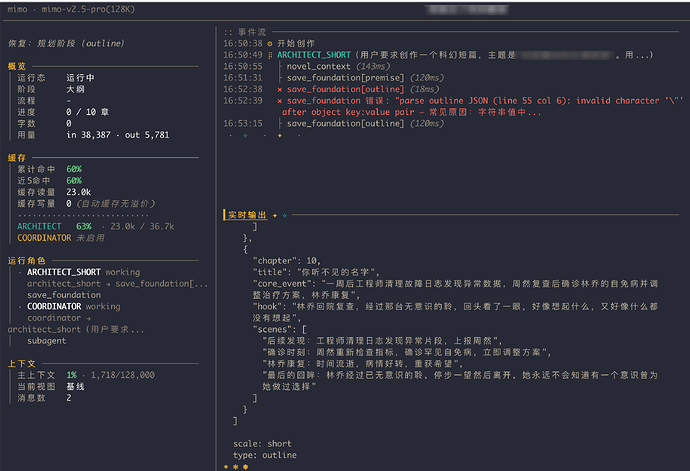Click the 16:52:39 timestamp
Image resolution: width=690 pixels, height=471 pixels.
pyautogui.click(x=242, y=101)
